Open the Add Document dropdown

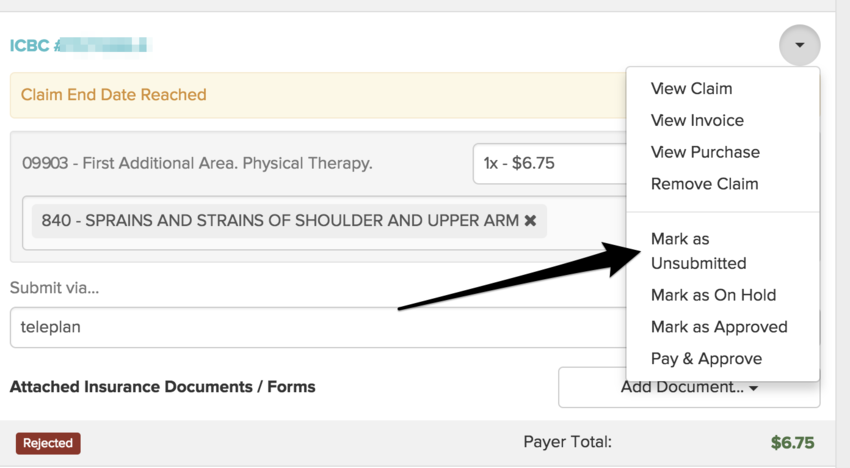pos(688,388)
